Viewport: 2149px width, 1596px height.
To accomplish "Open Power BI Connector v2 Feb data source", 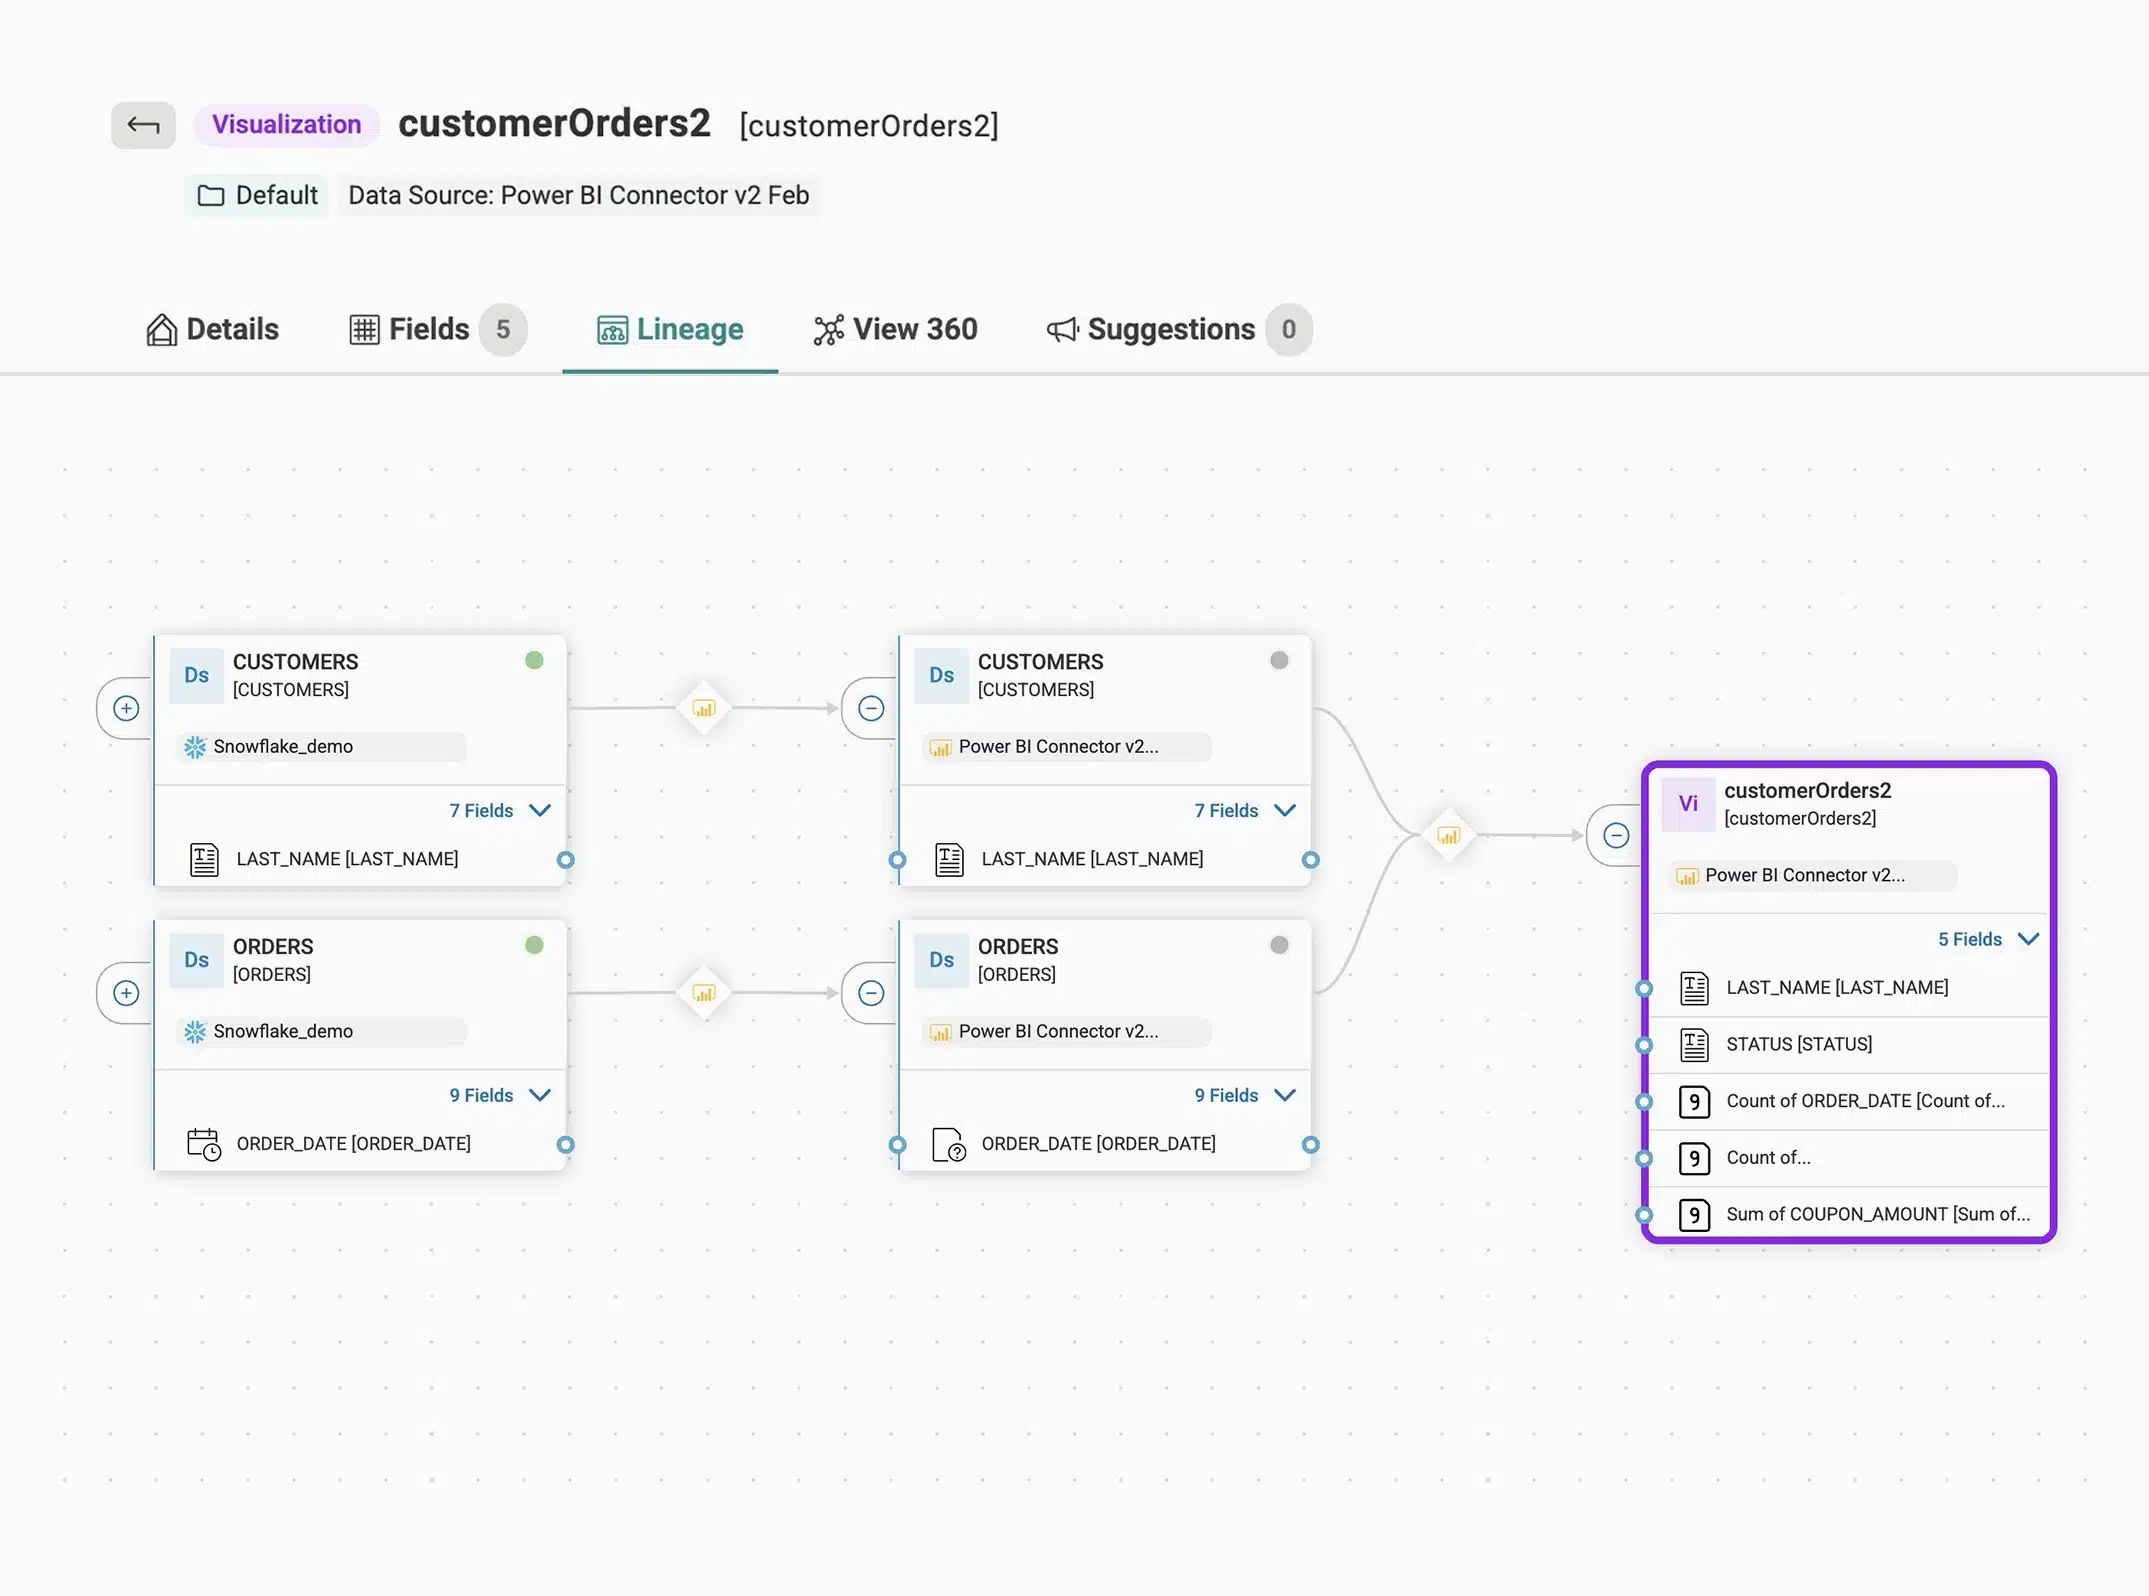I will [x=578, y=195].
